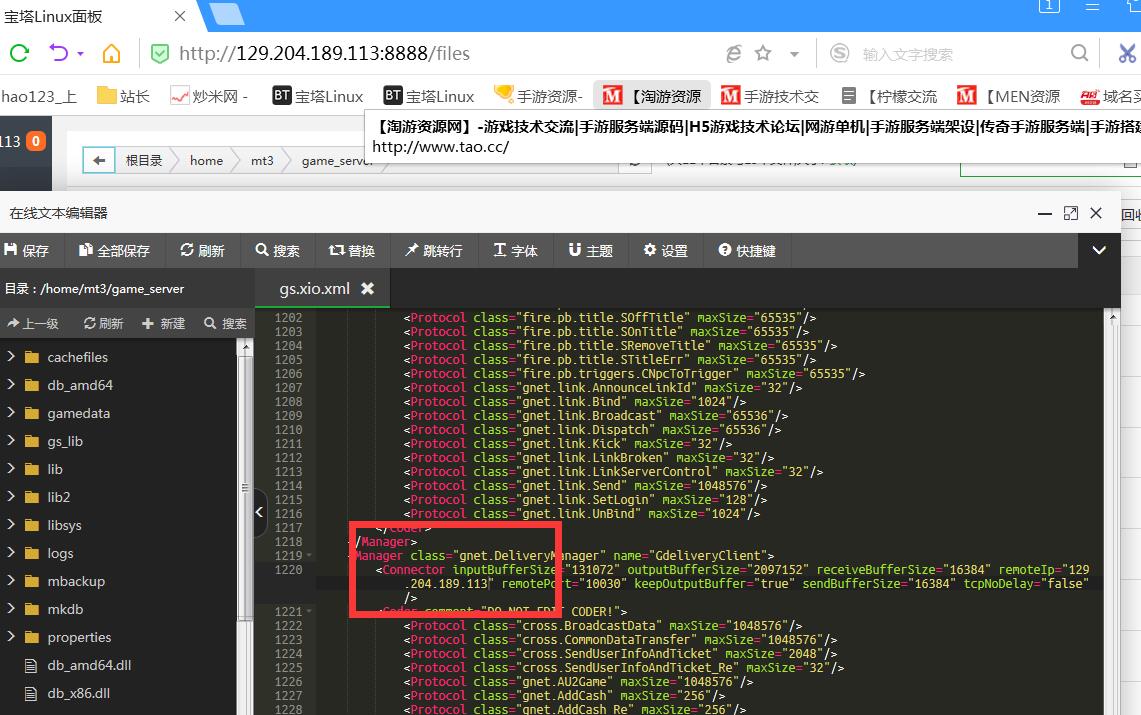Open Jump to line tool
The height and width of the screenshot is (715, 1141).
pos(433,250)
